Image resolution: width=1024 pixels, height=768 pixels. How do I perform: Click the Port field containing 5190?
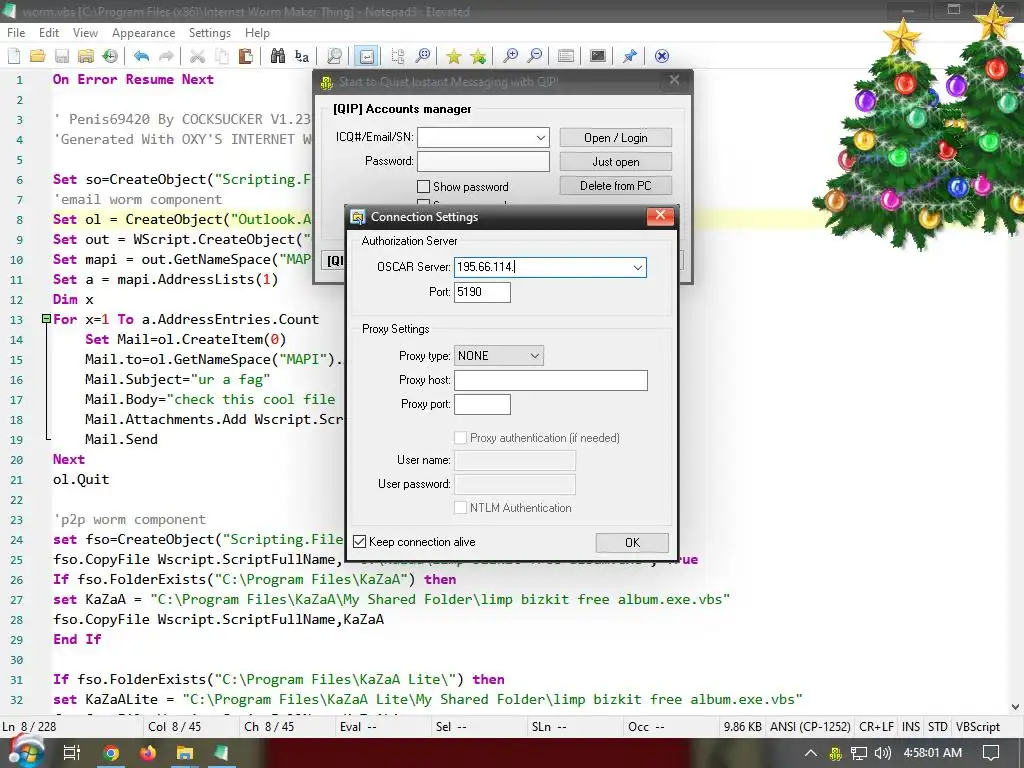tap(482, 292)
